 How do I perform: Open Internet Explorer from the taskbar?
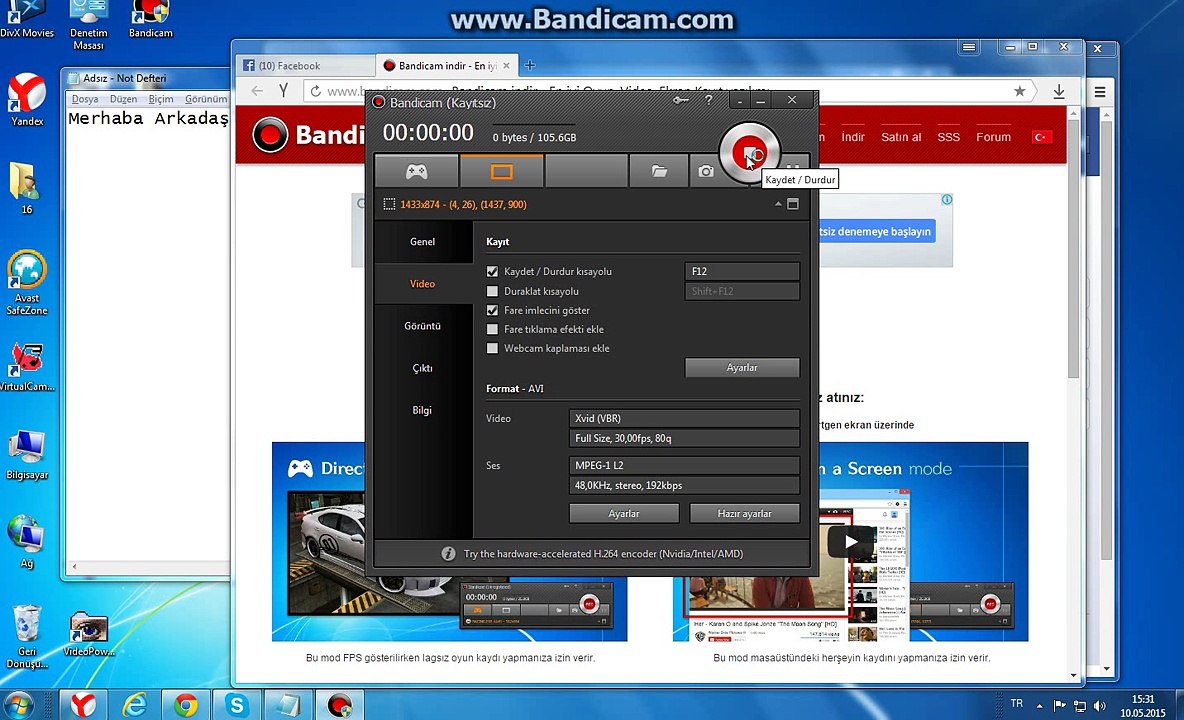134,705
